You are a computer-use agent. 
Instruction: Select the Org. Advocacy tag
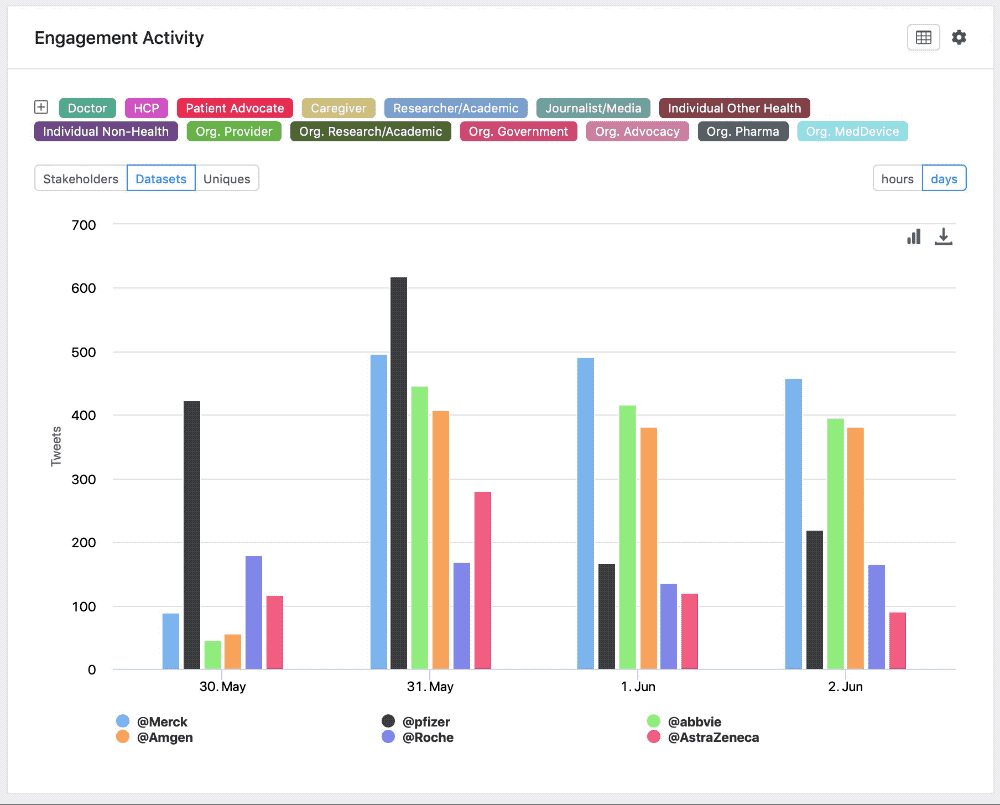(x=637, y=131)
